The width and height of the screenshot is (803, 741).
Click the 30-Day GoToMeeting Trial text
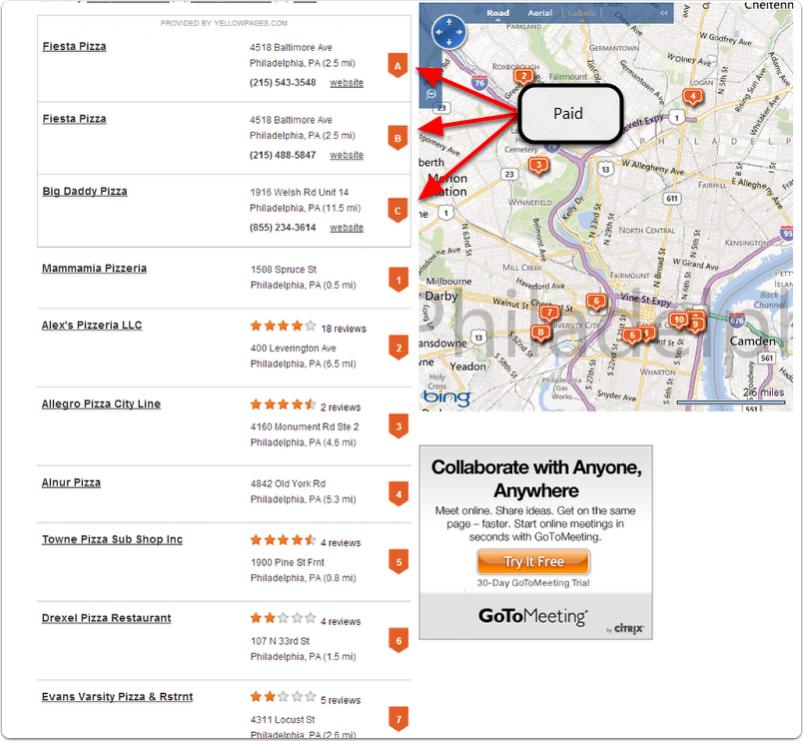click(x=533, y=583)
